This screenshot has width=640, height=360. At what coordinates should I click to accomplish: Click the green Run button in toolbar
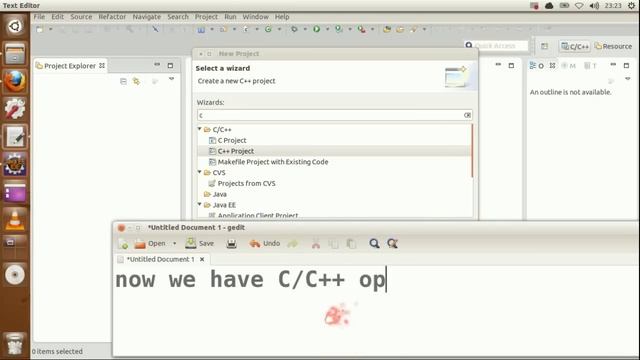[316, 29]
